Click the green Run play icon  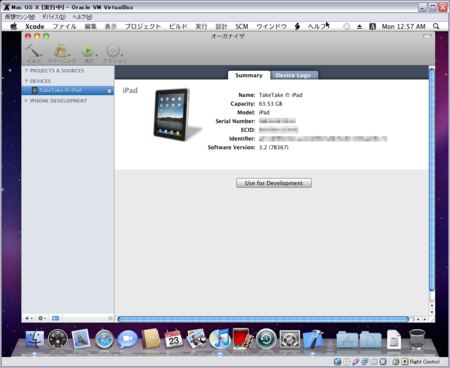pos(88,51)
